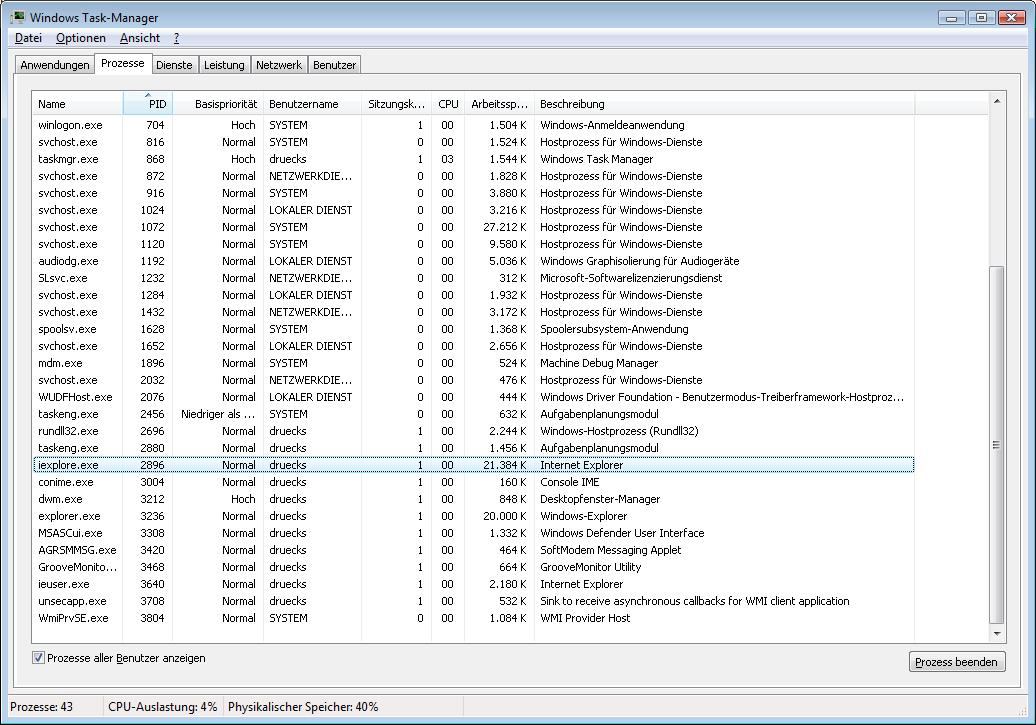Click the 27.212 K memory value

[x=505, y=227]
